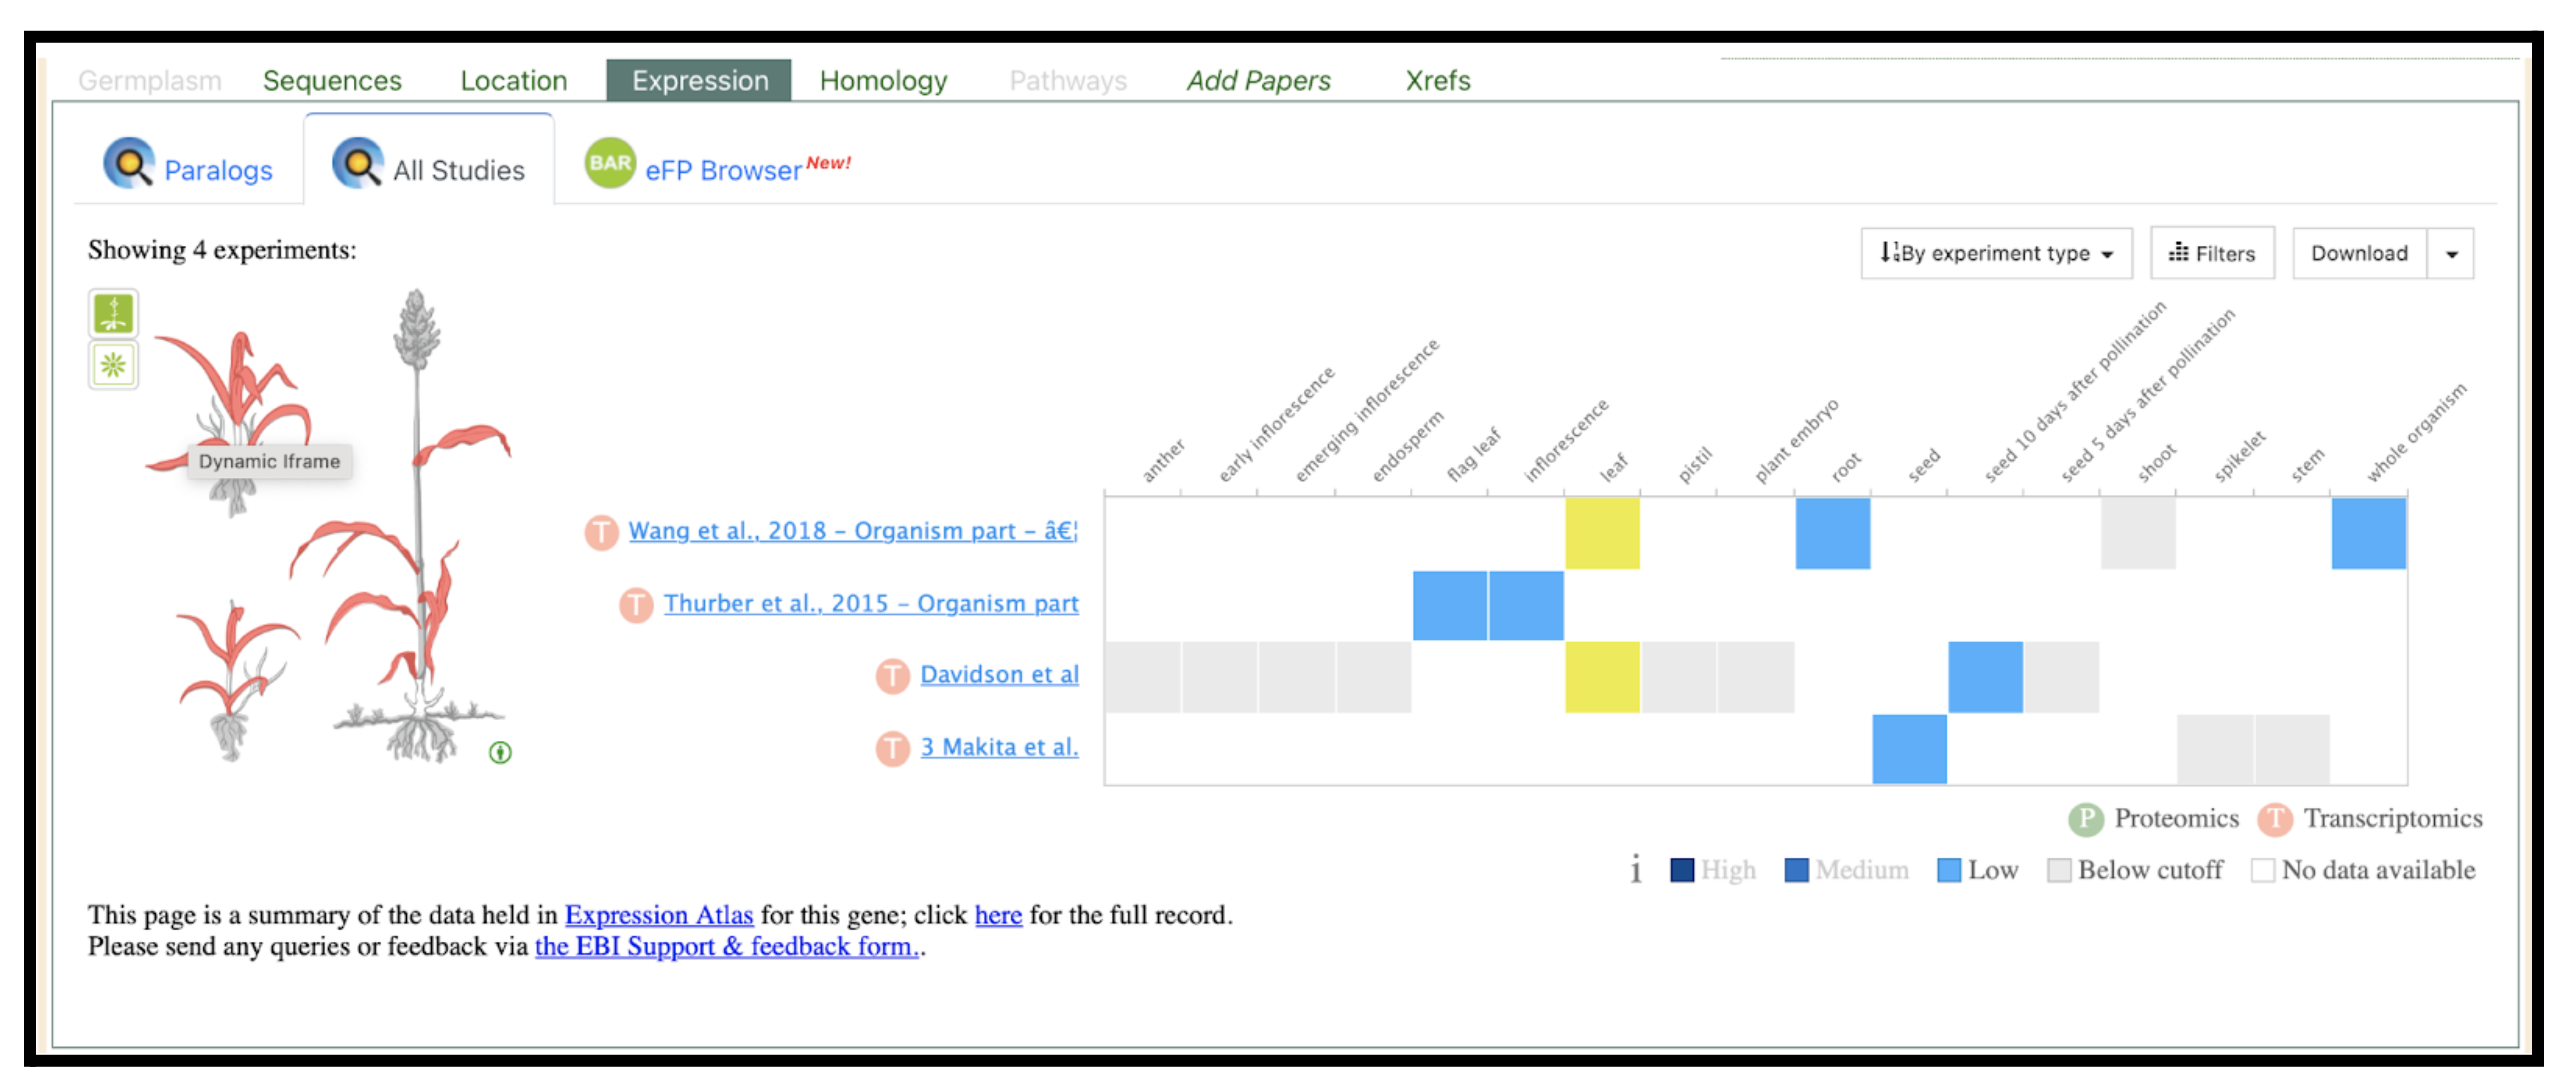Click the Transcriptomics legend T icon
Screen dimensions: 2558x1092
tap(2275, 819)
